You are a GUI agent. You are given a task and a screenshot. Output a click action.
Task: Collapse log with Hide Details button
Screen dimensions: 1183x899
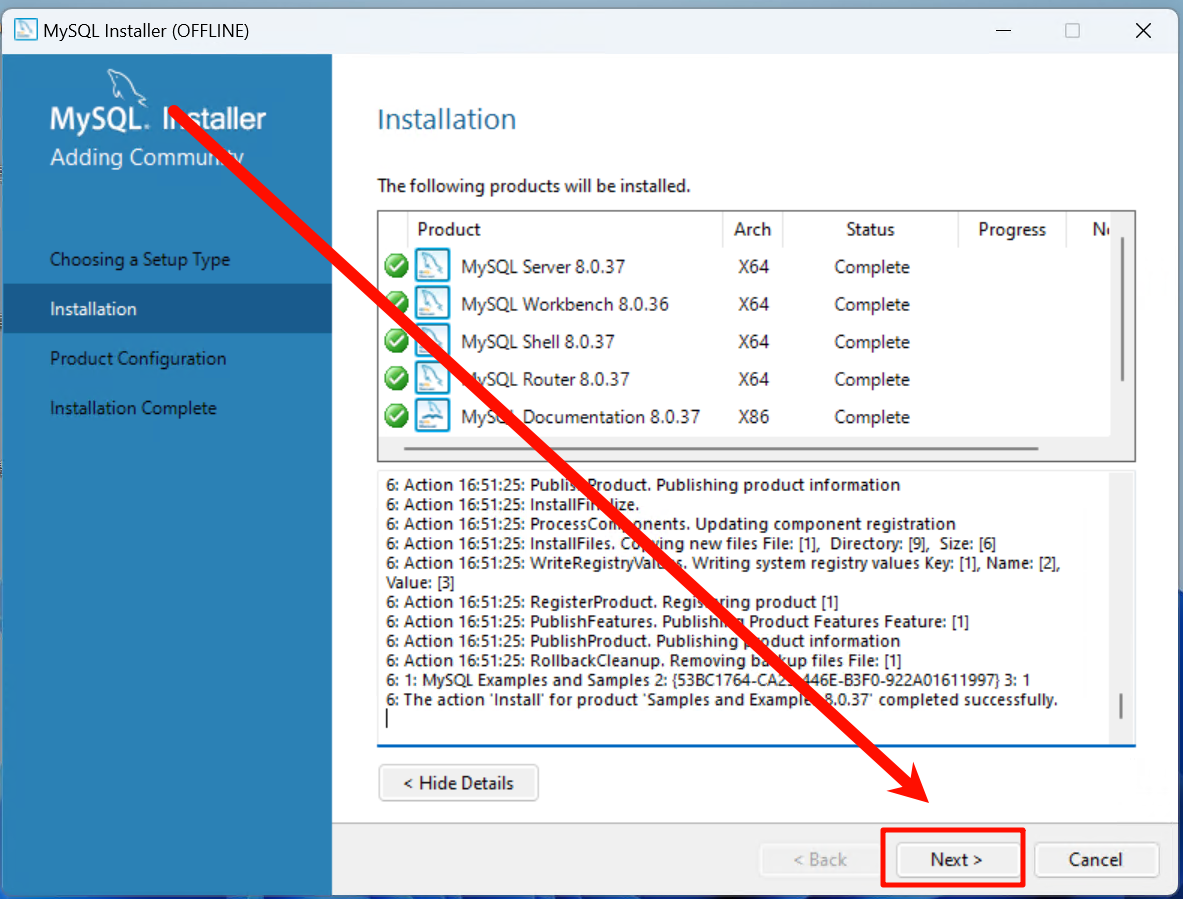[x=459, y=783]
